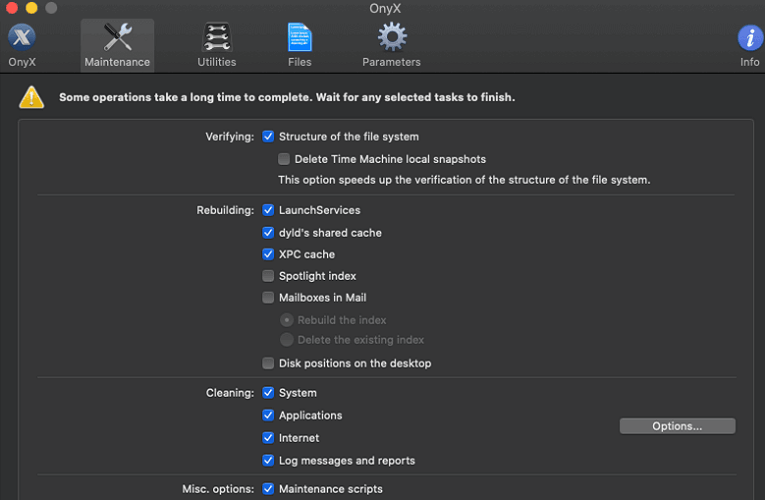This screenshot has width=765, height=500.
Task: Click the Rebuilding: section label
Action: (x=225, y=210)
